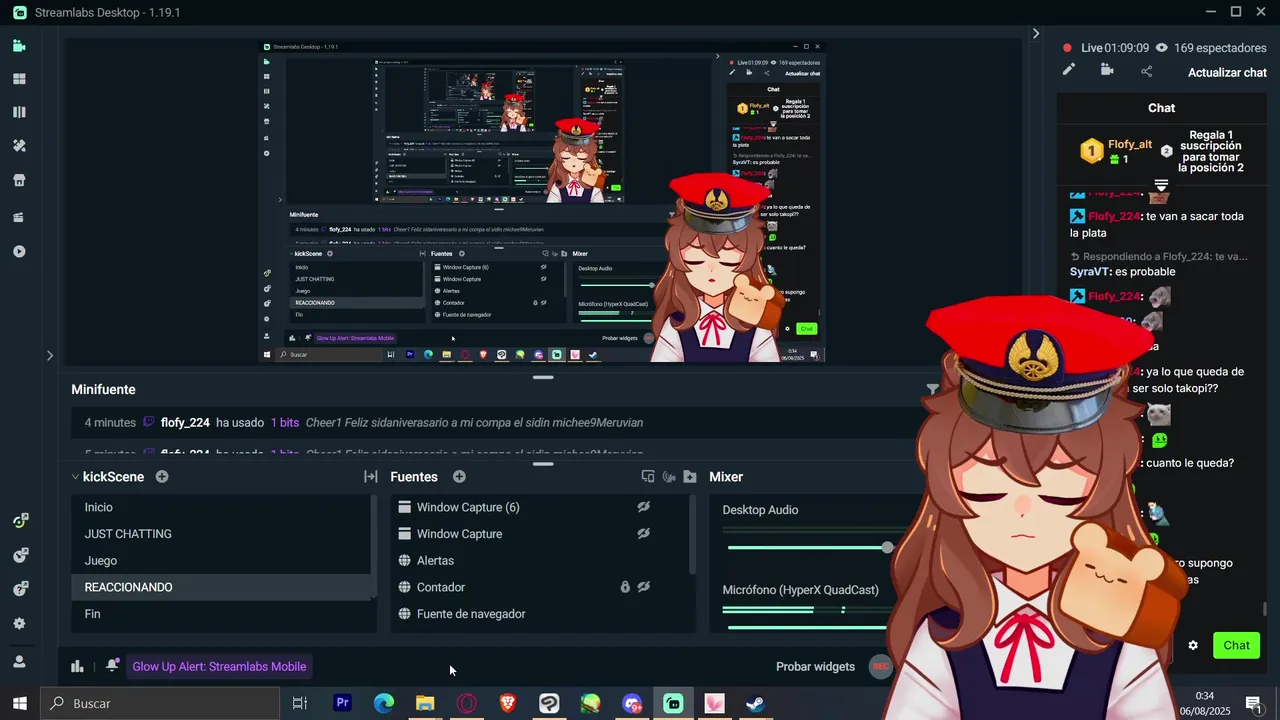1280x720 pixels.
Task: Open the user account icon in sidebar
Action: click(19, 661)
